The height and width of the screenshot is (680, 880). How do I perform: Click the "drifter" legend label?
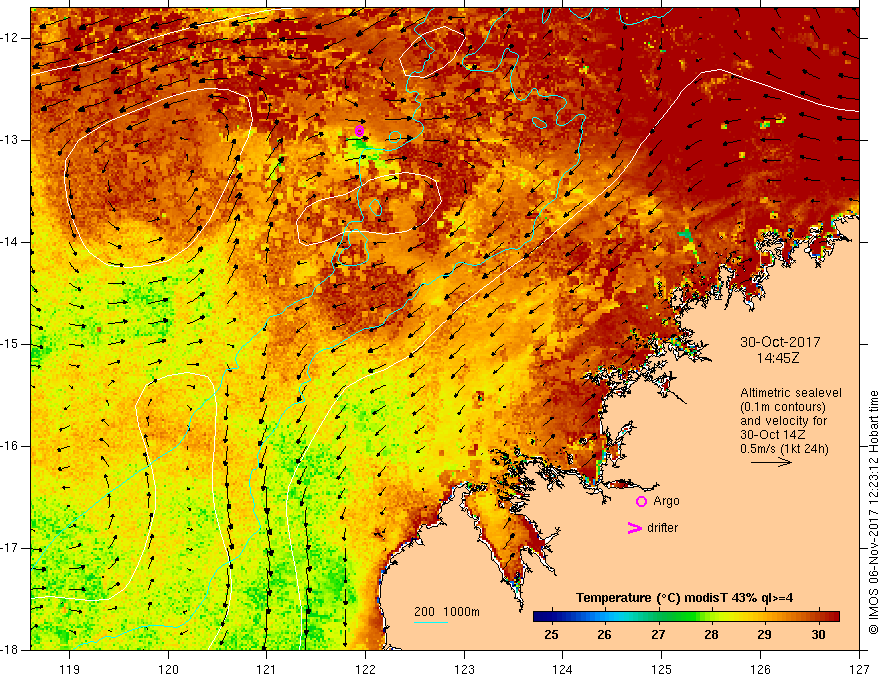(x=662, y=528)
